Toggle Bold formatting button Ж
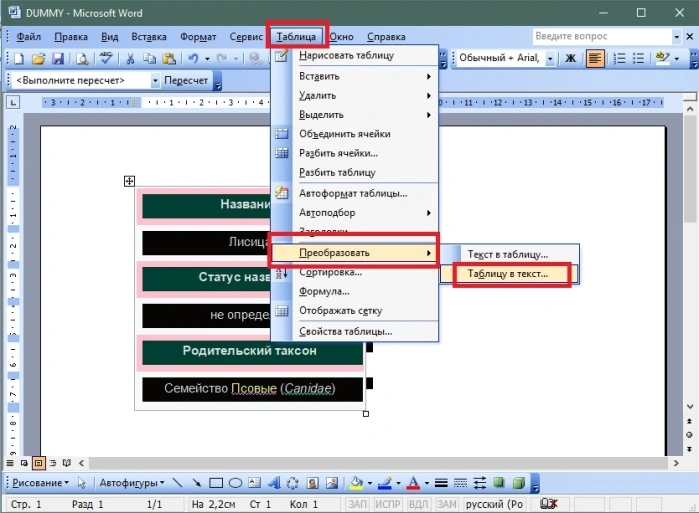699x513 pixels. click(x=570, y=58)
